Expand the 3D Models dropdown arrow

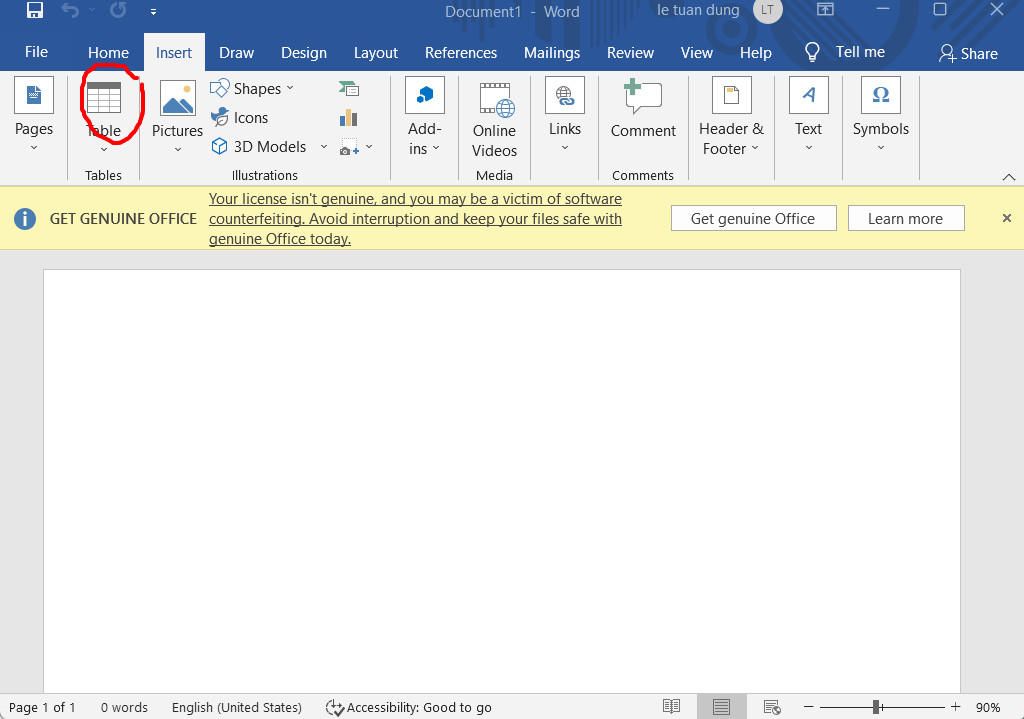323,147
